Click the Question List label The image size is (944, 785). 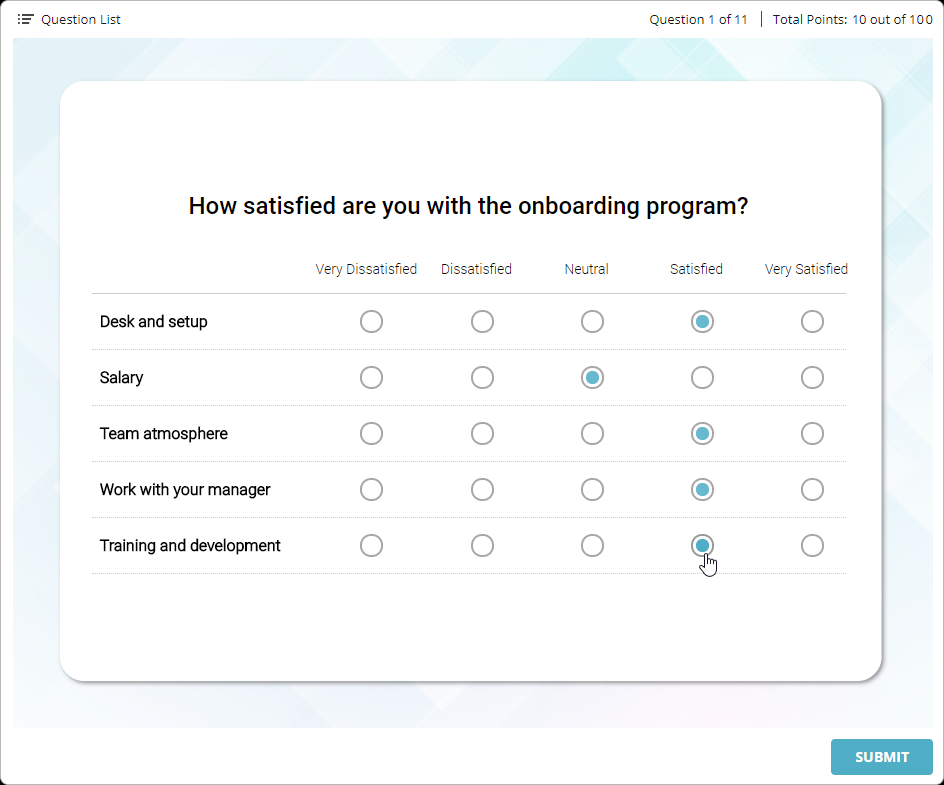tap(81, 19)
